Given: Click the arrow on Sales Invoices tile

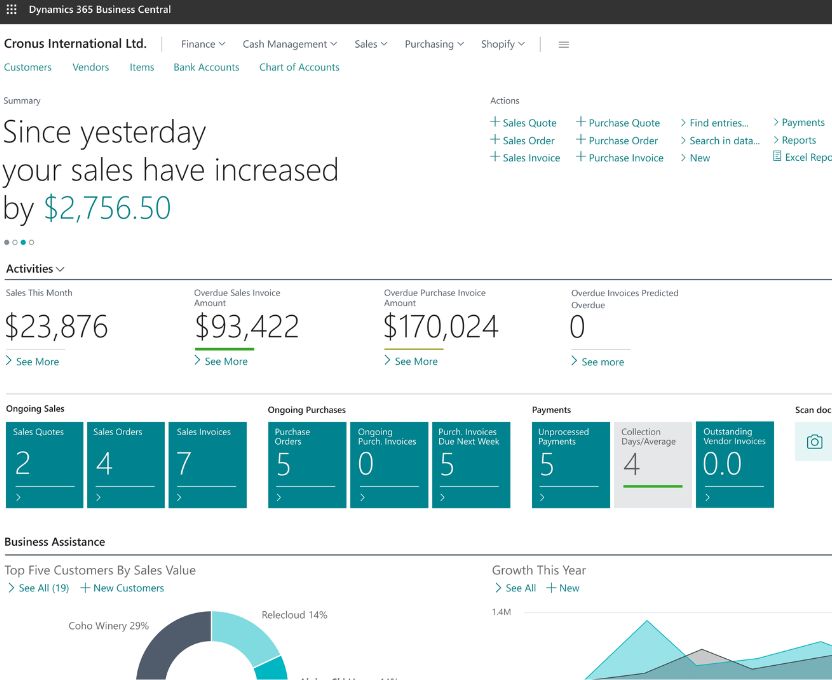Looking at the screenshot, I should pyautogui.click(x=179, y=498).
